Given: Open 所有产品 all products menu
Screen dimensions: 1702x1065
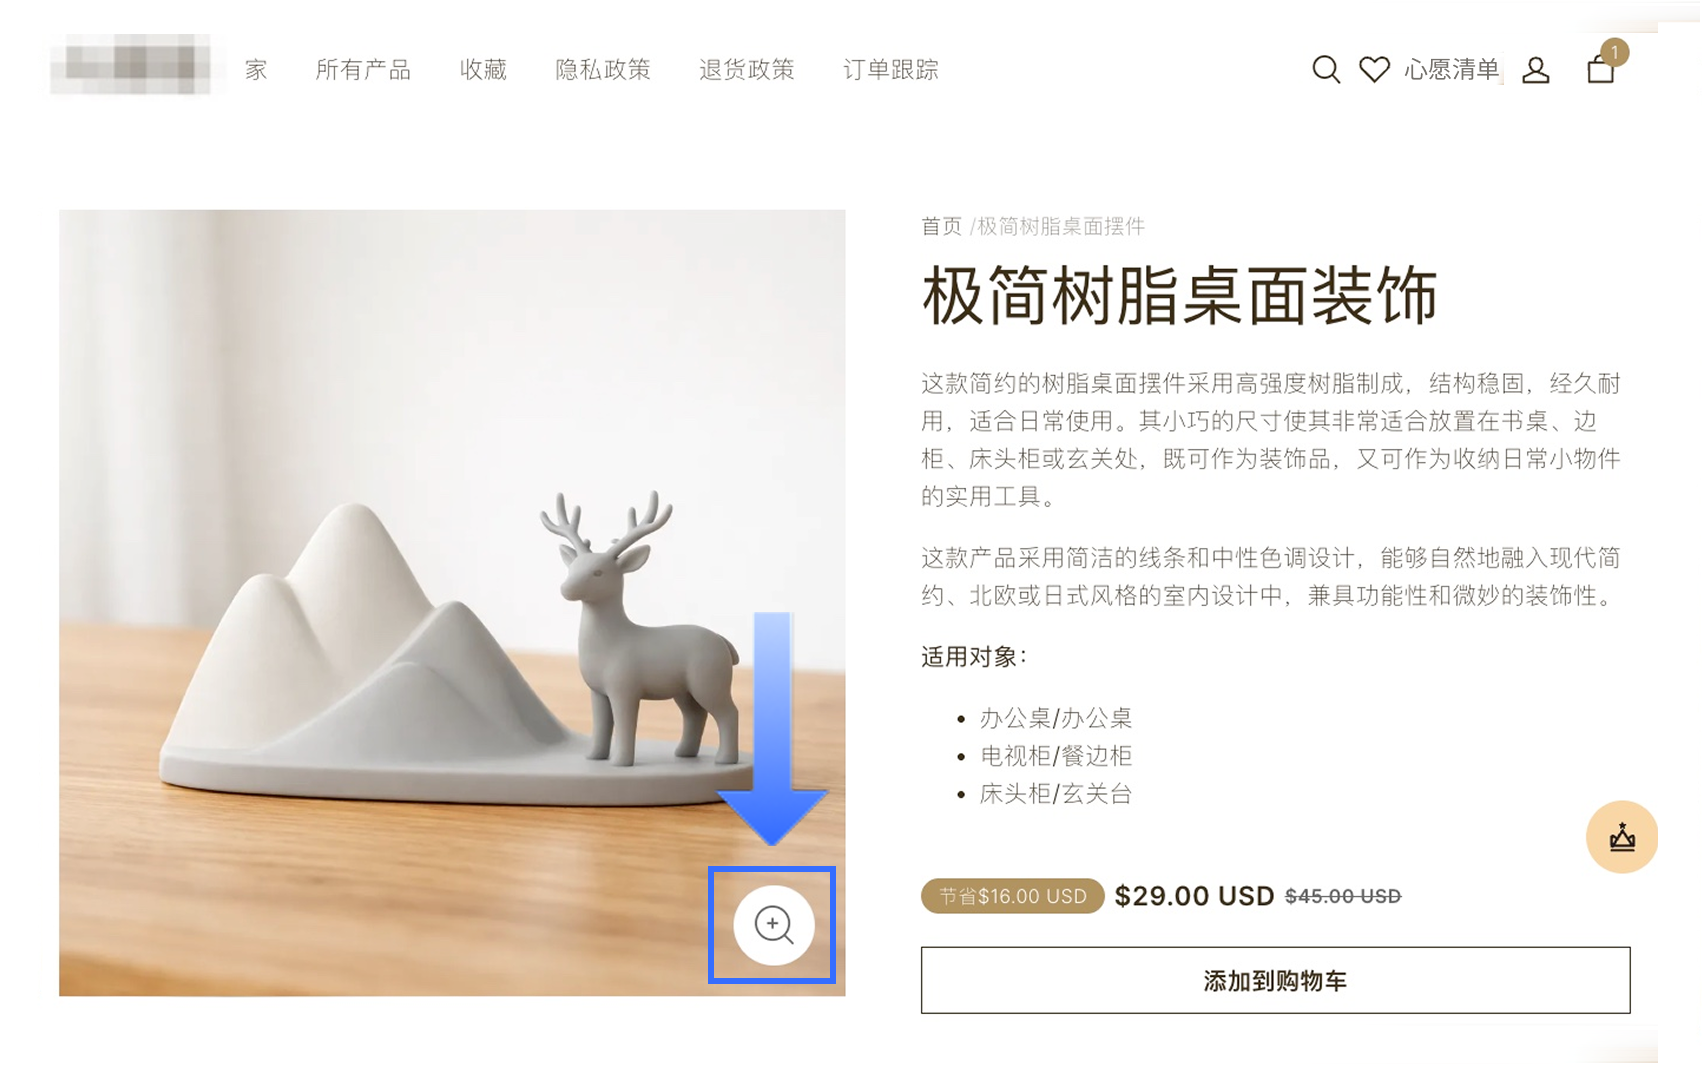Looking at the screenshot, I should coord(363,70).
